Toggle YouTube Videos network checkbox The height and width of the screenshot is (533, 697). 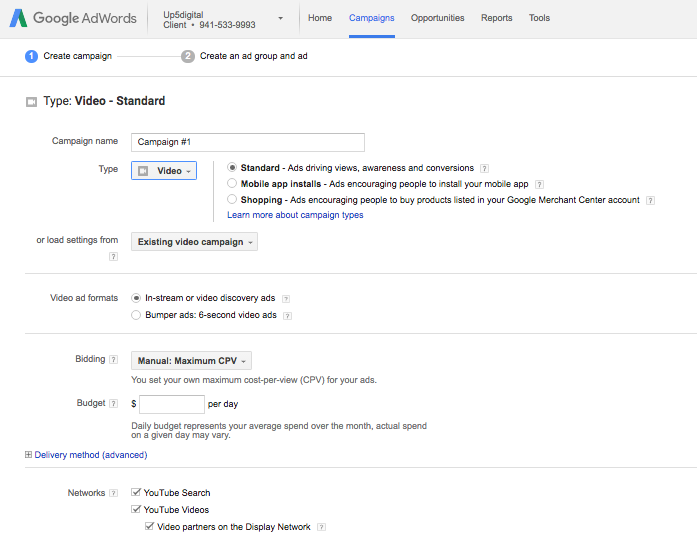pyautogui.click(x=136, y=509)
